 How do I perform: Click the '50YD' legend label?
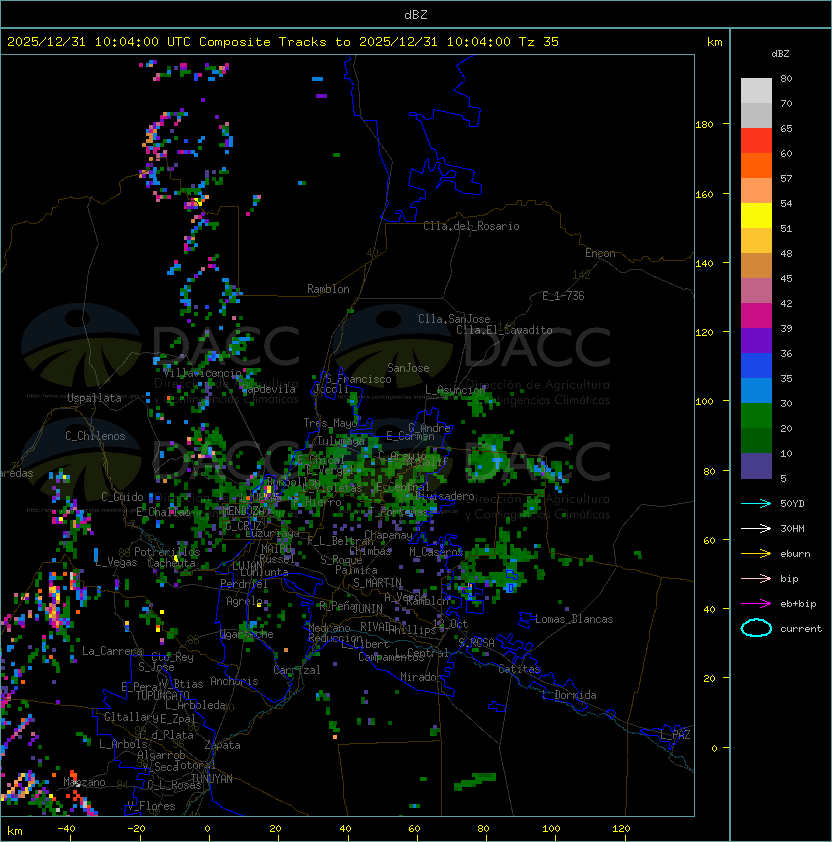point(792,503)
